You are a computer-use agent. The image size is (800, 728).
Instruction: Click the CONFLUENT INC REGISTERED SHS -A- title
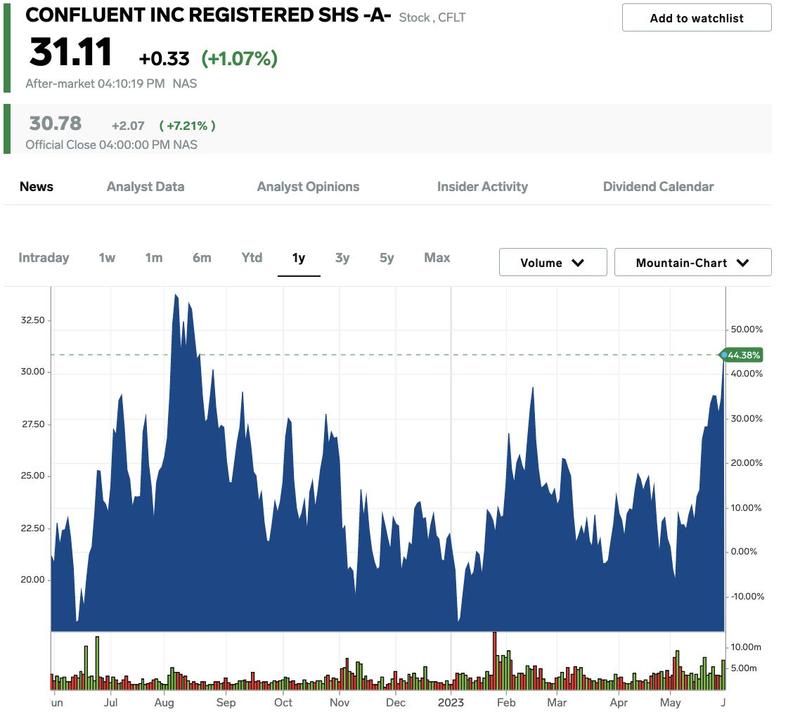point(208,15)
